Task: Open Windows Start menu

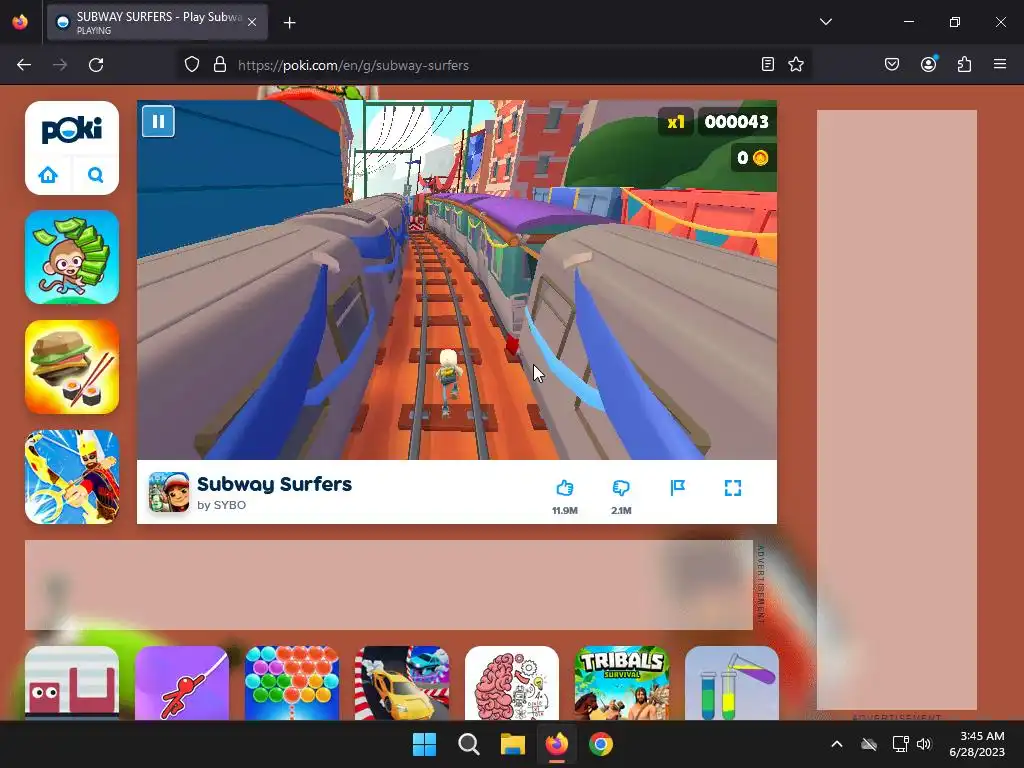Action: pyautogui.click(x=424, y=744)
